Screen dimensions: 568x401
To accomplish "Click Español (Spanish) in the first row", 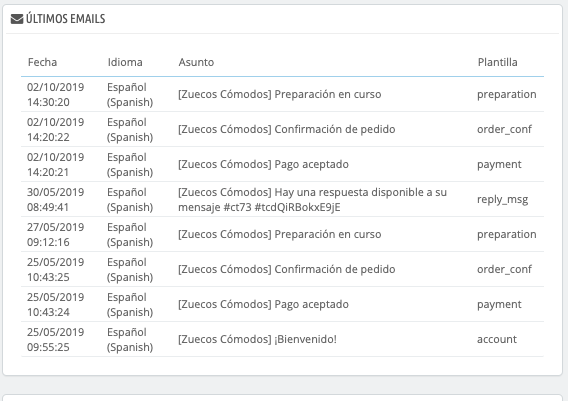I will (x=130, y=95).
